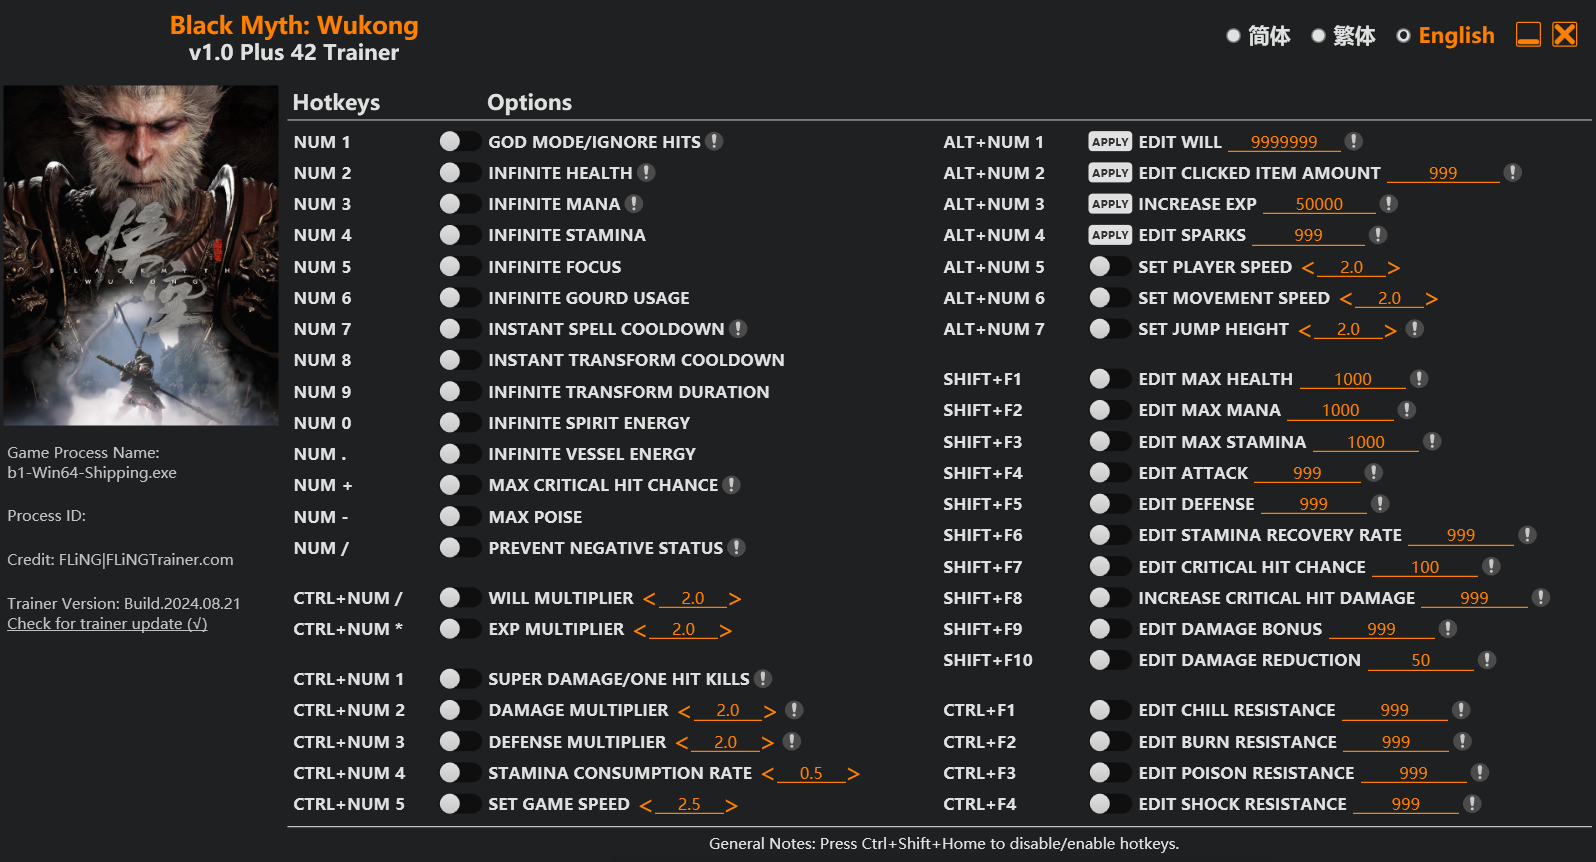Click info icon beside Edit Shock Resistance

1472,804
